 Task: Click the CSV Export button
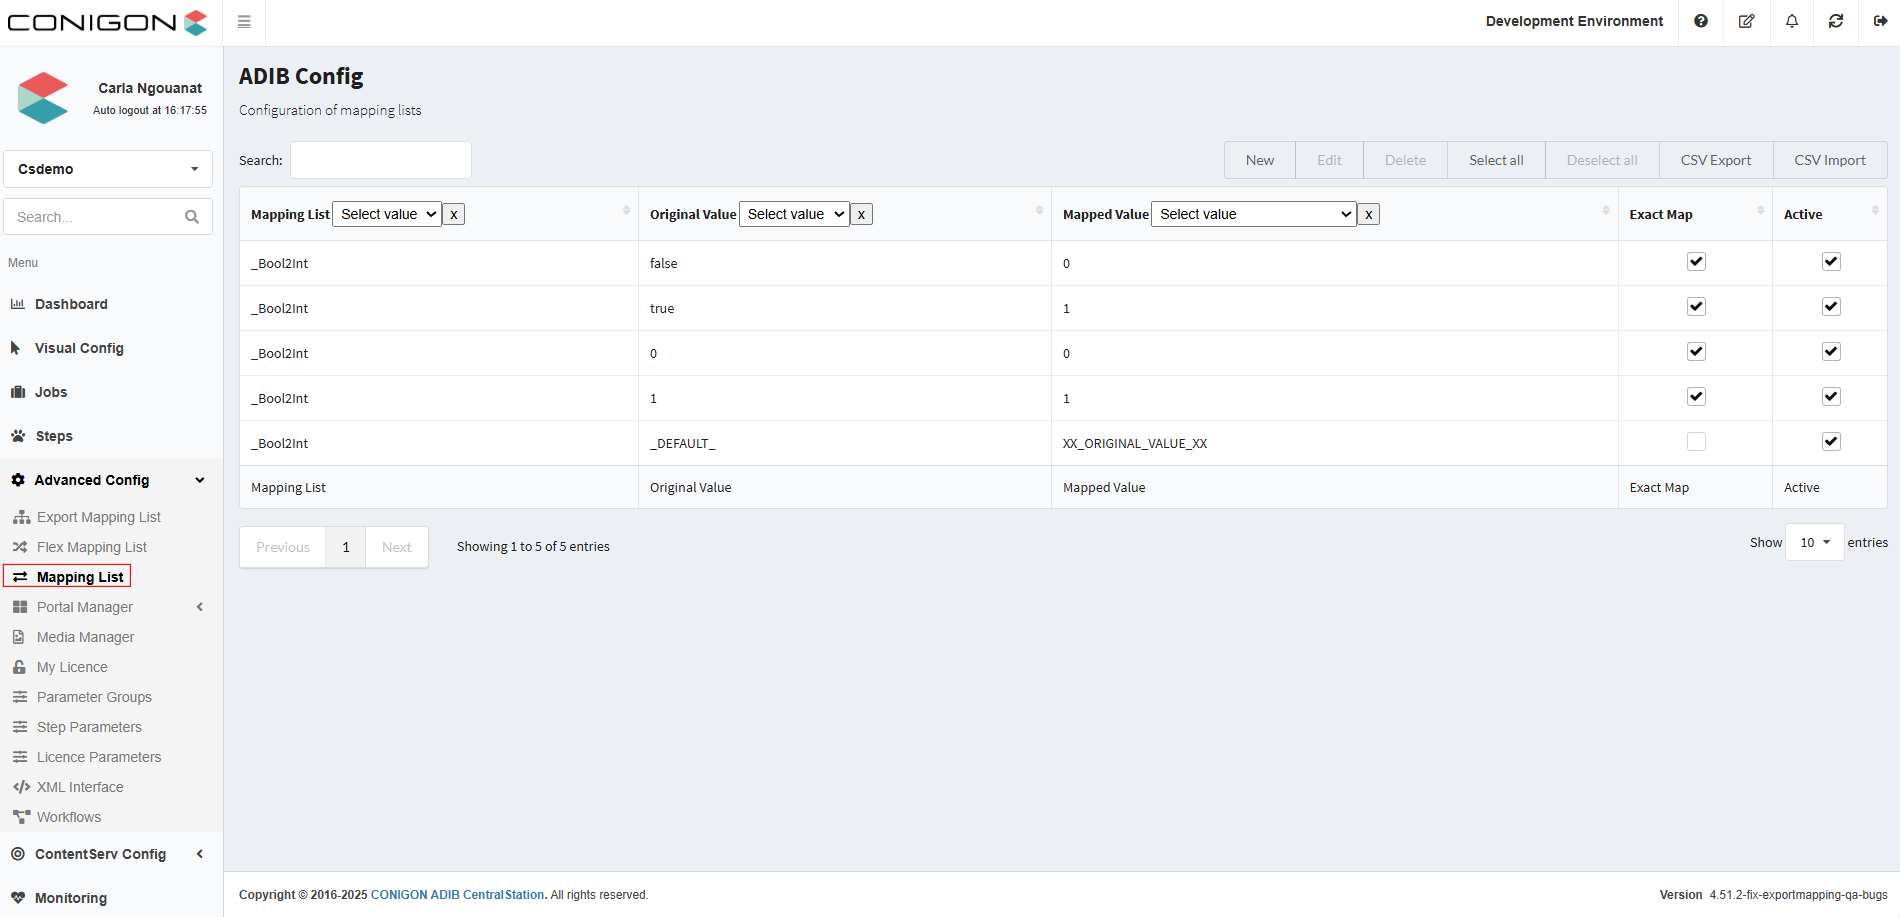pyautogui.click(x=1715, y=160)
